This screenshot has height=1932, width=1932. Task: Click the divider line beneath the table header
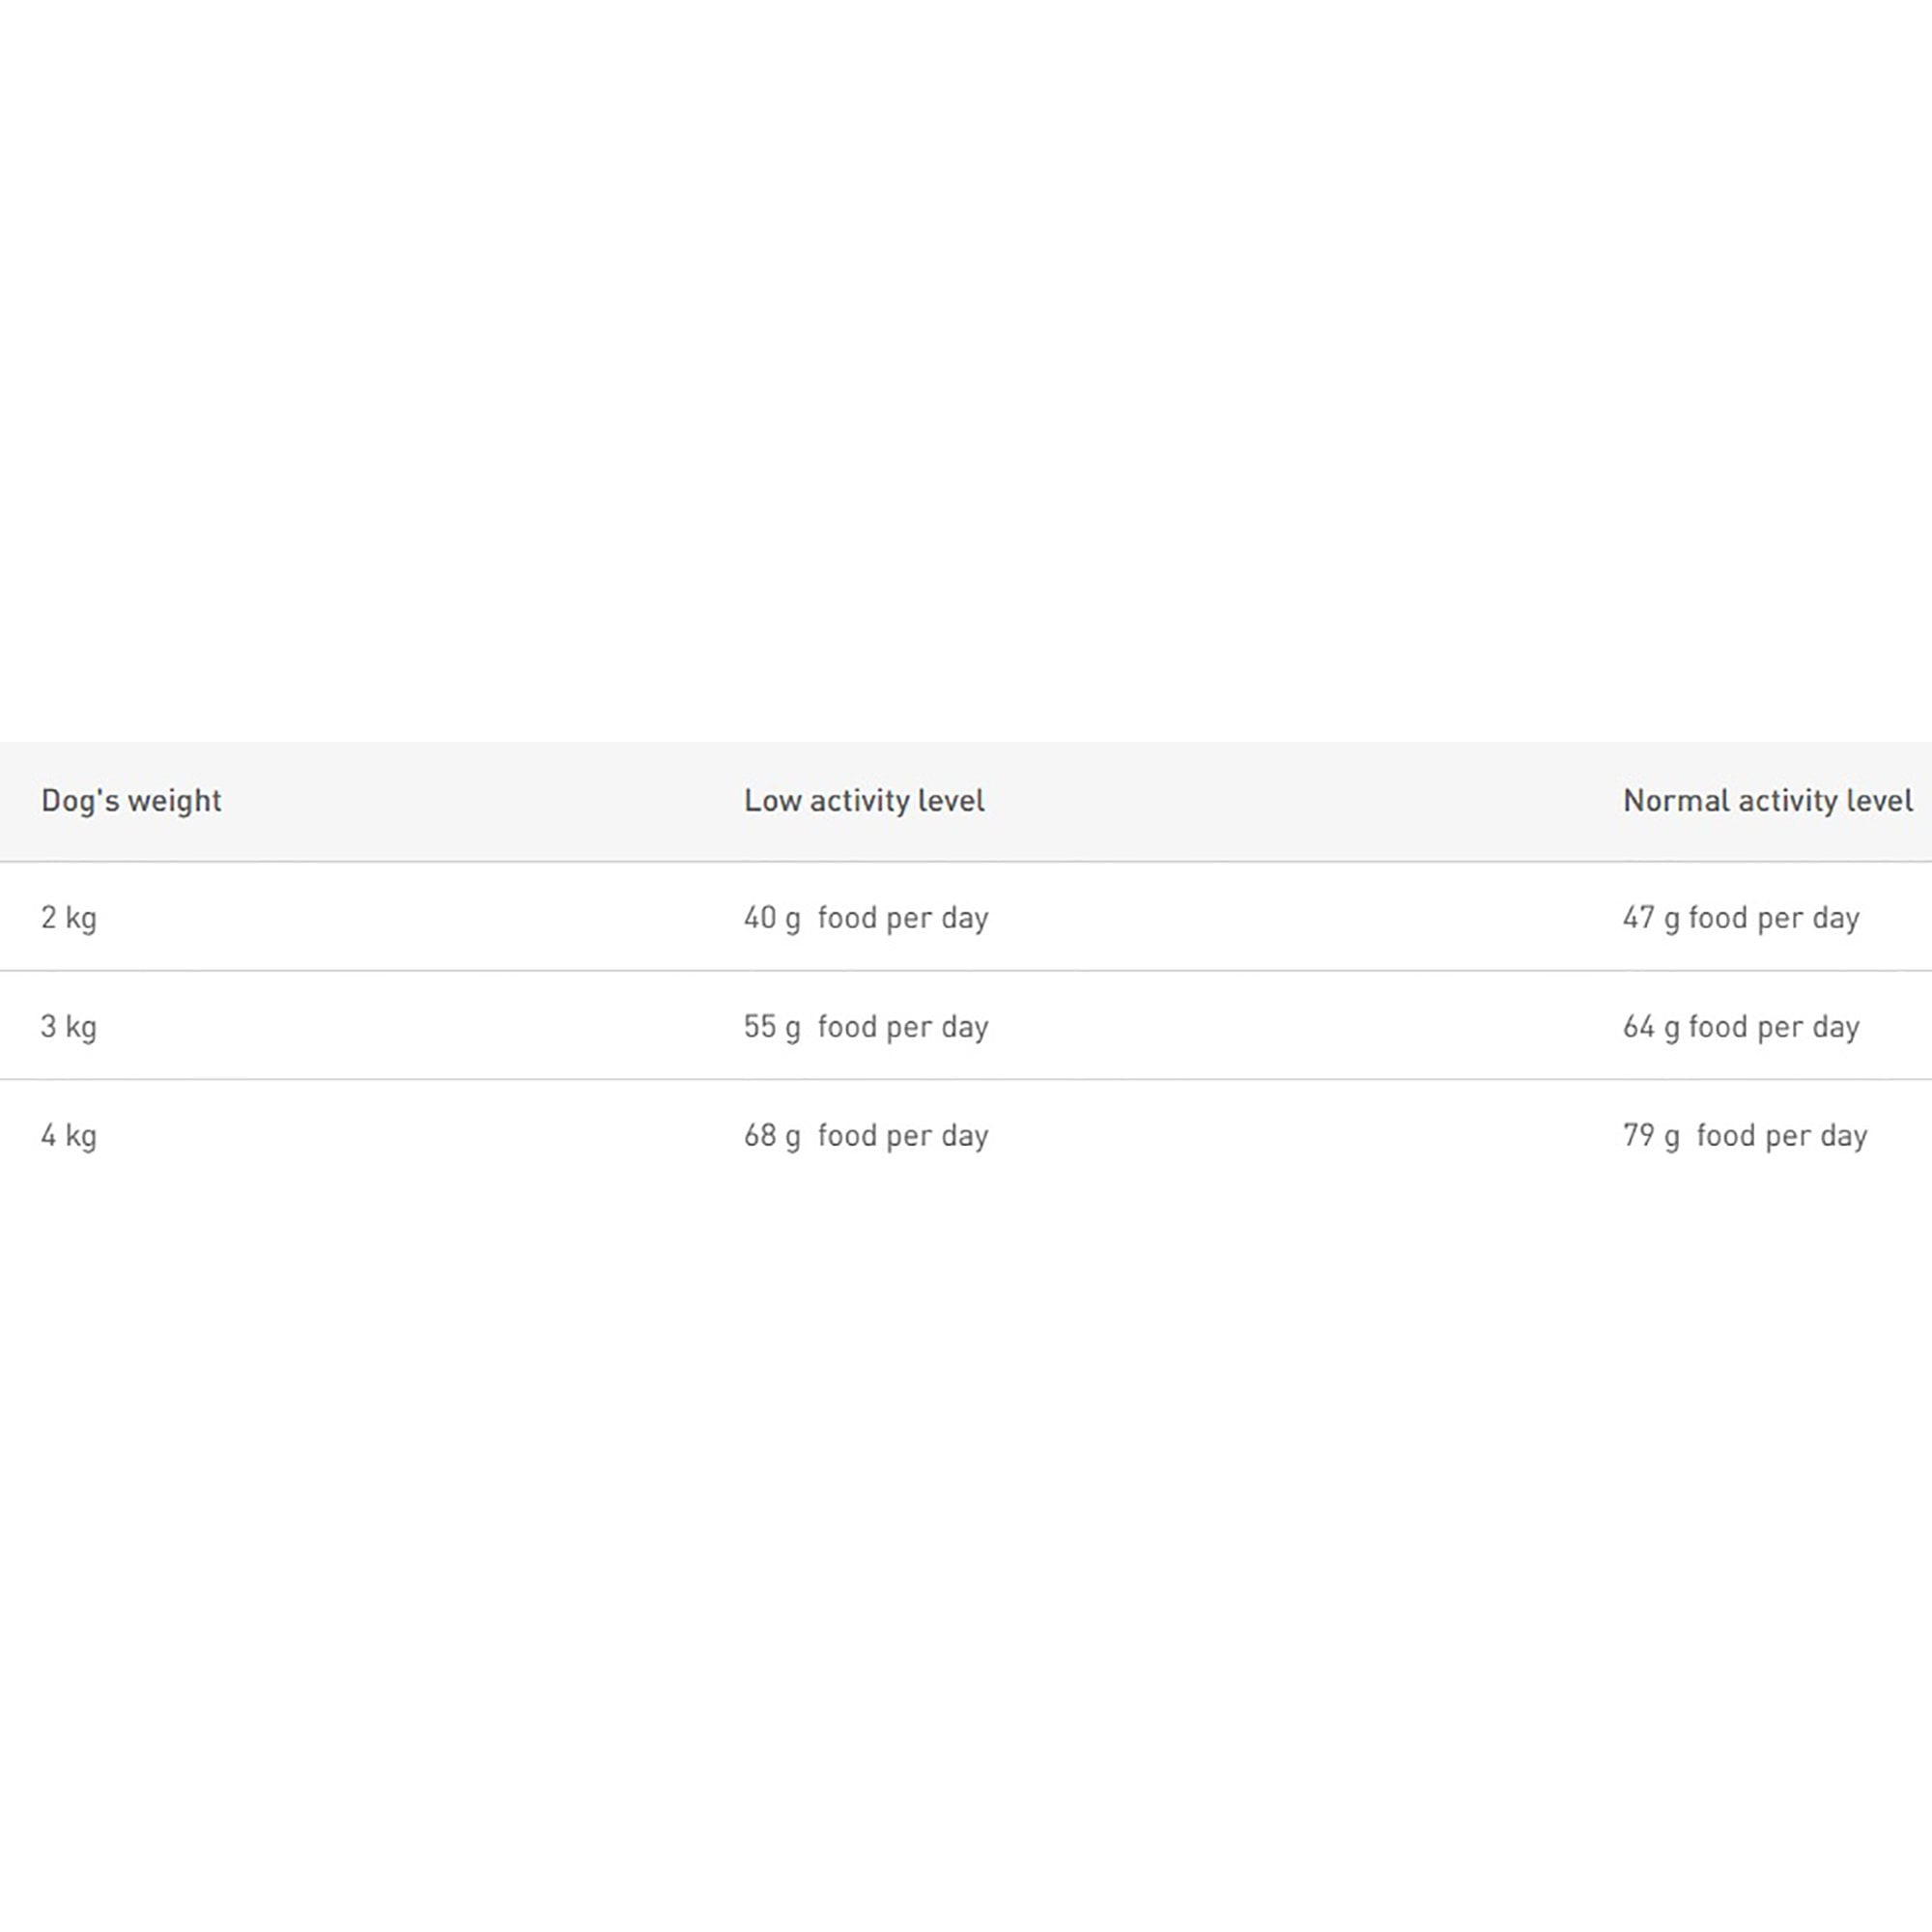[966, 861]
